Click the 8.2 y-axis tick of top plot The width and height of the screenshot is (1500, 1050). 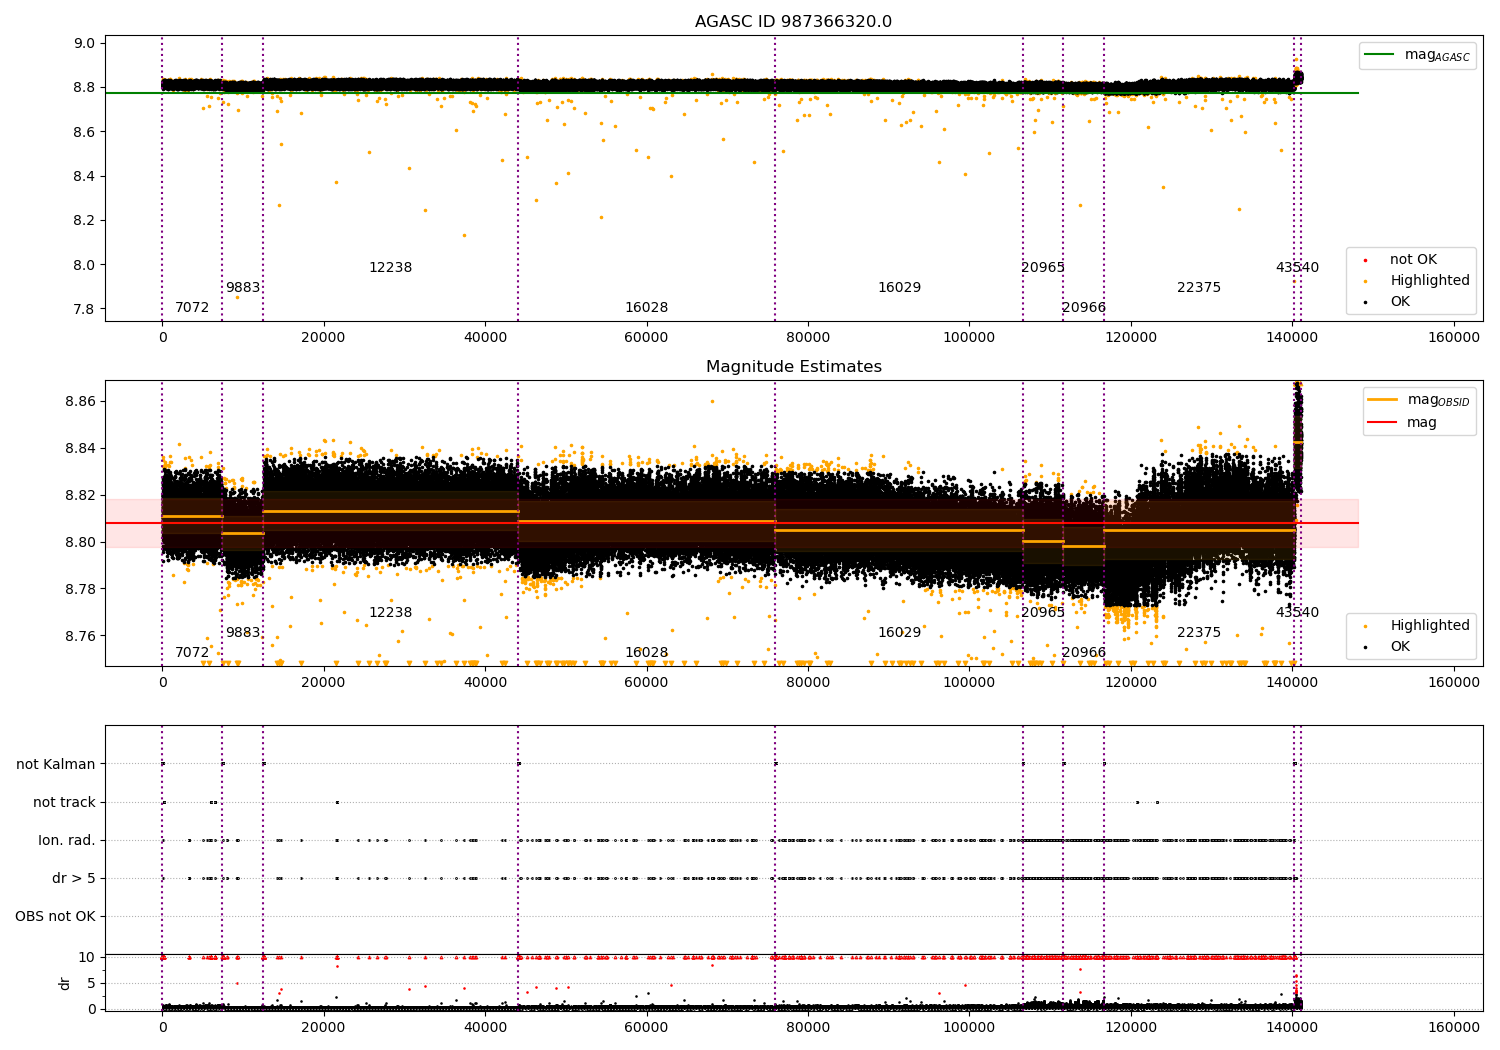click(x=84, y=221)
